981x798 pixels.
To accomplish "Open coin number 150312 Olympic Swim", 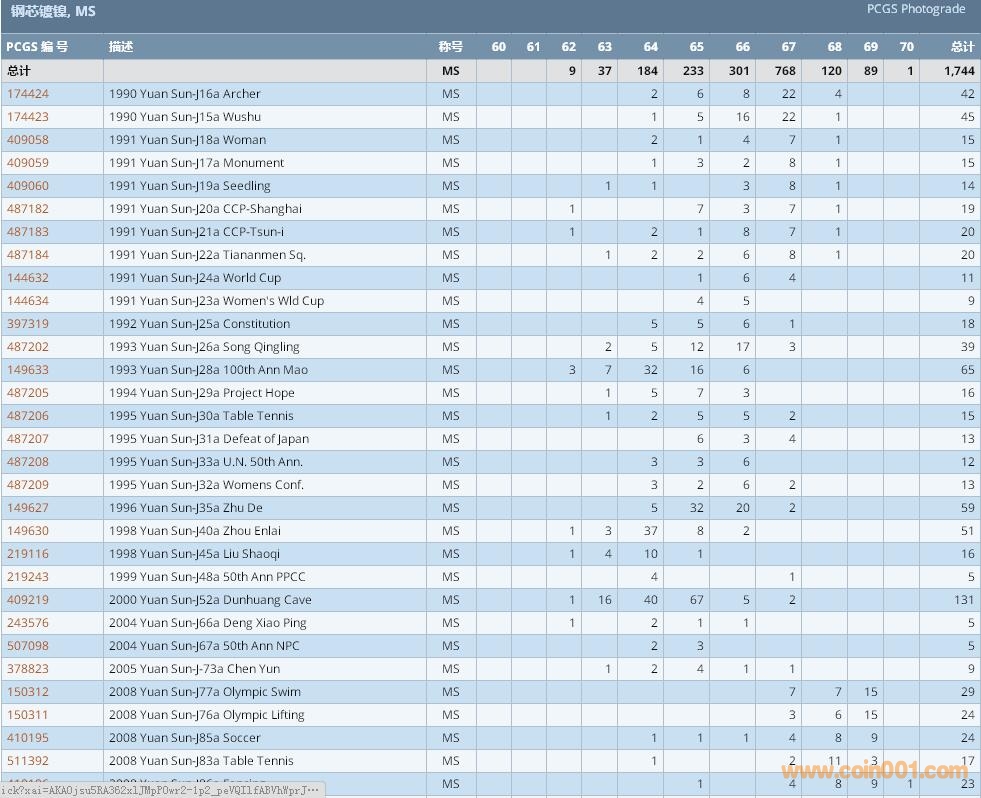I will [x=28, y=692].
